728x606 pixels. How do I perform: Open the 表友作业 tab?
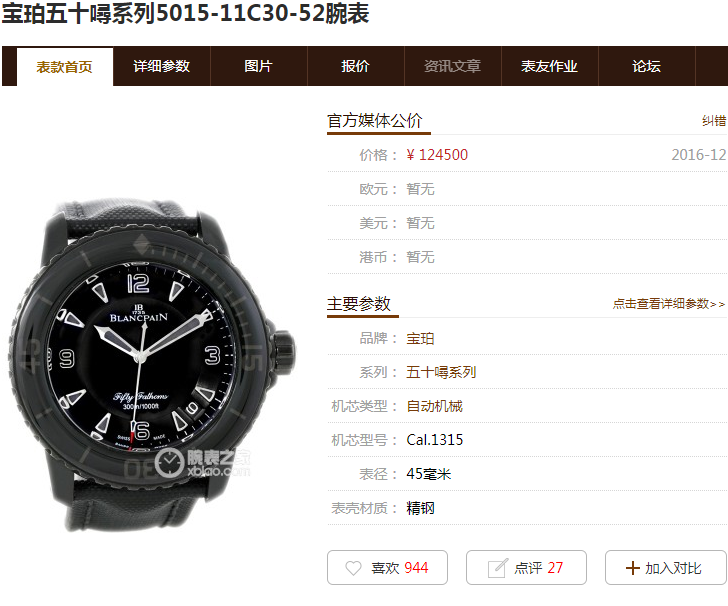pos(549,66)
